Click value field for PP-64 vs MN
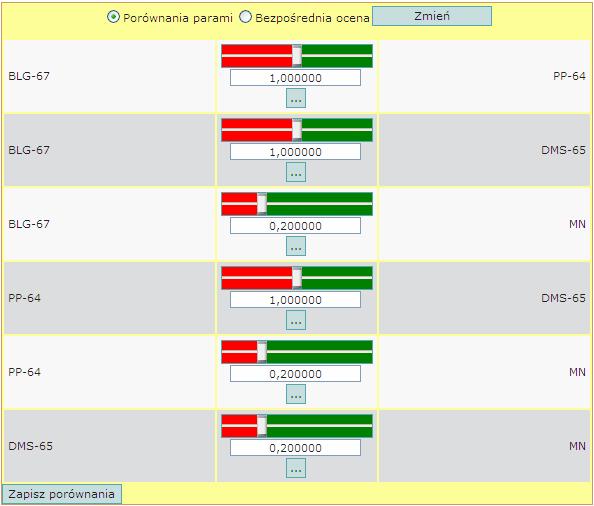Screen dimensions: 594x506 point(295,374)
